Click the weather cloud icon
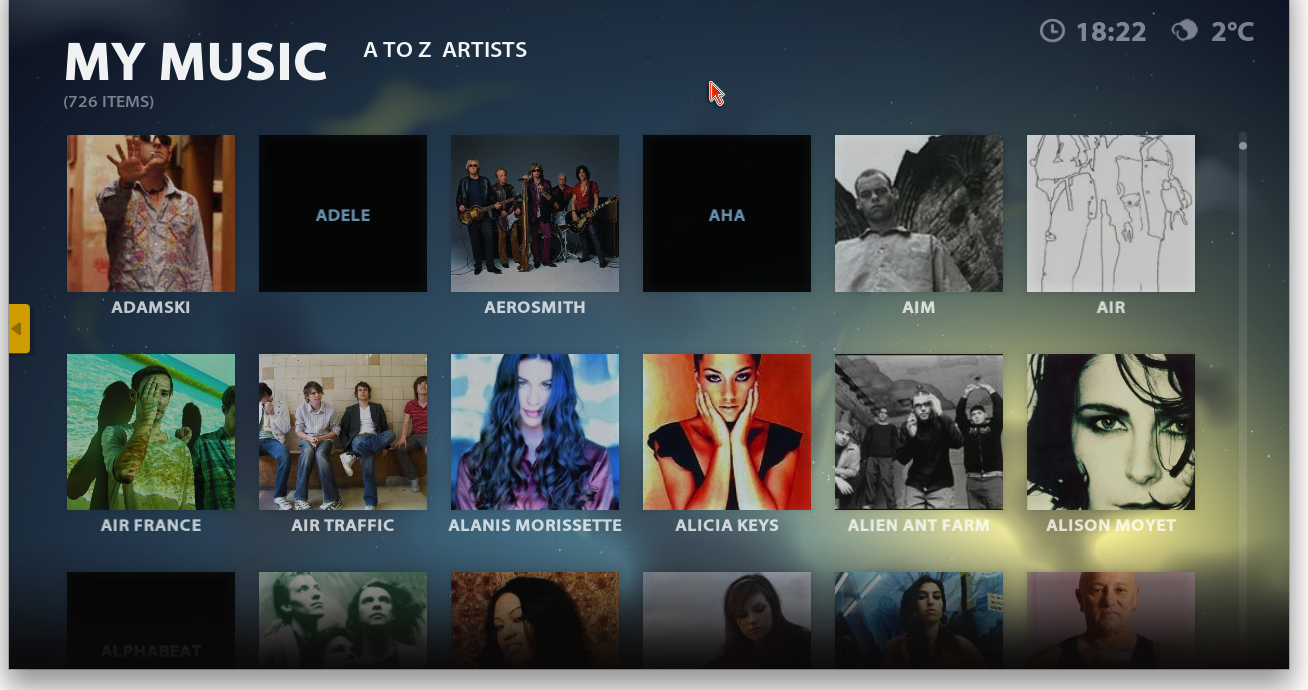The width and height of the screenshot is (1308, 690). point(1185,32)
